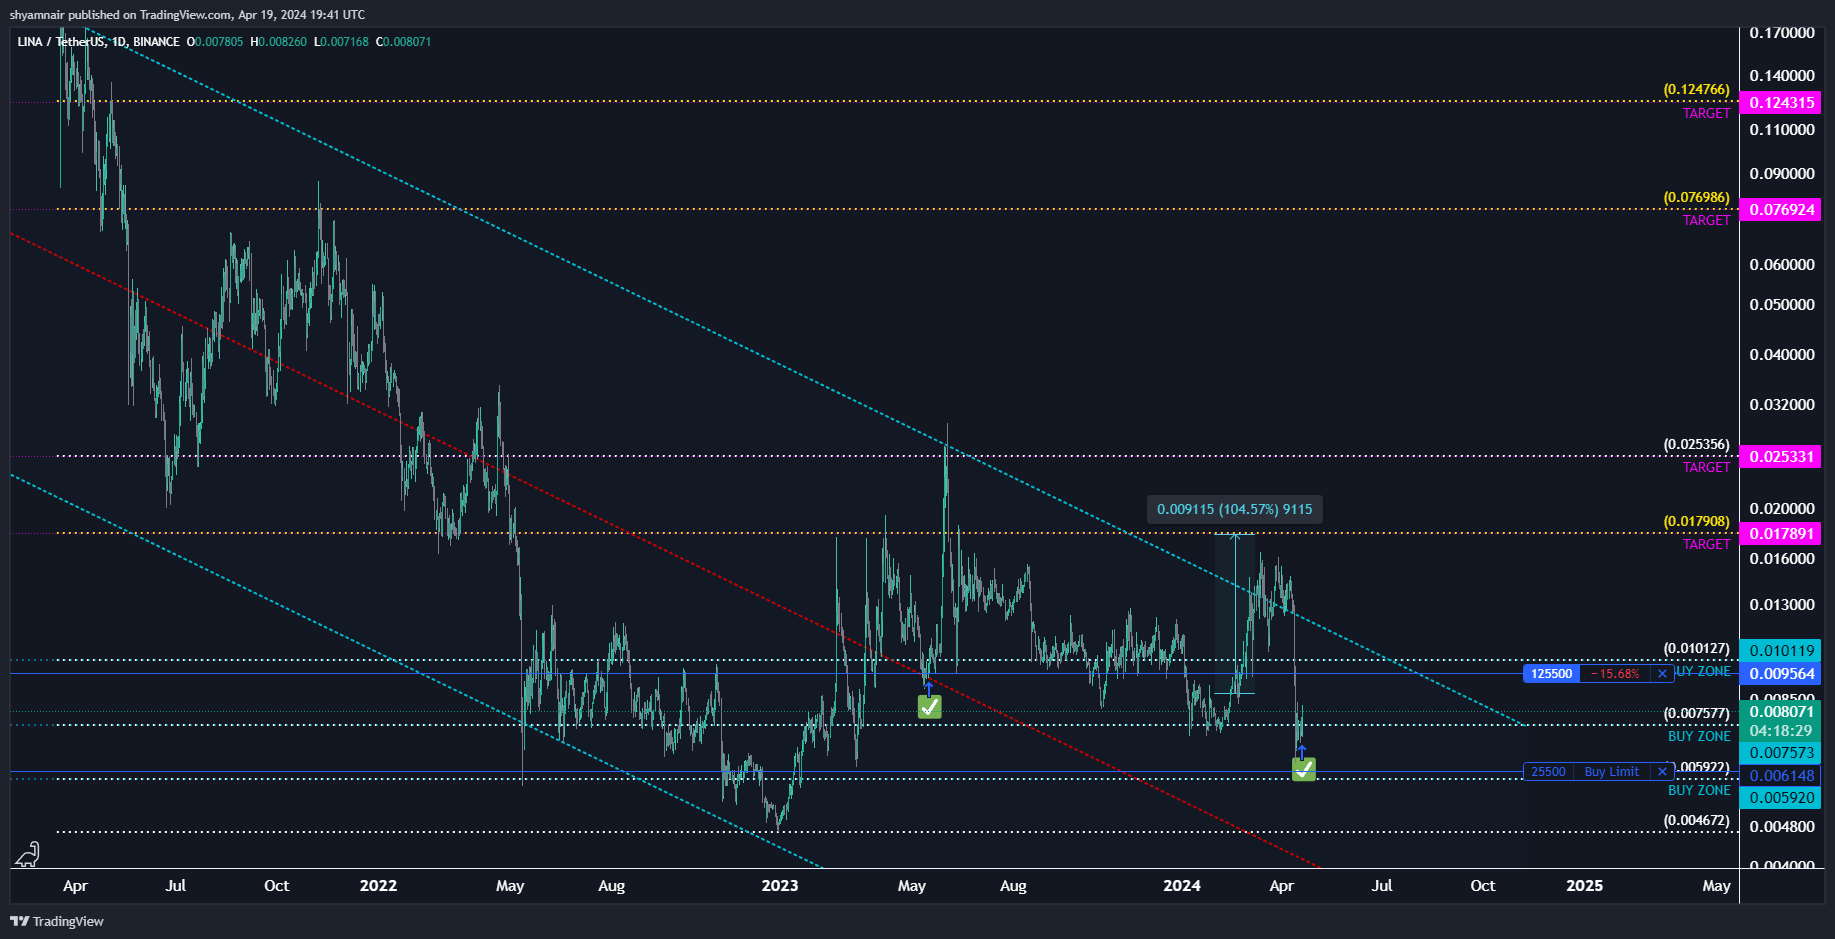Image resolution: width=1835 pixels, height=939 pixels.
Task: Click the (0.010127) level label
Action: (1696, 648)
